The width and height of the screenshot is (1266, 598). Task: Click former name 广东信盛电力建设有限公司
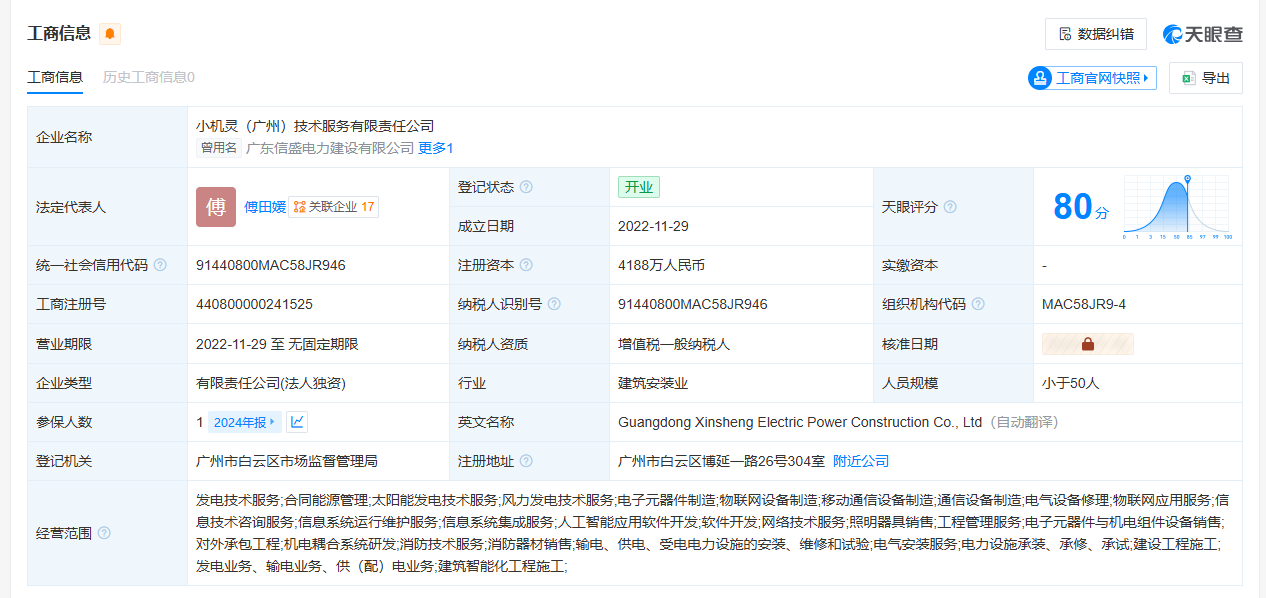tap(330, 148)
